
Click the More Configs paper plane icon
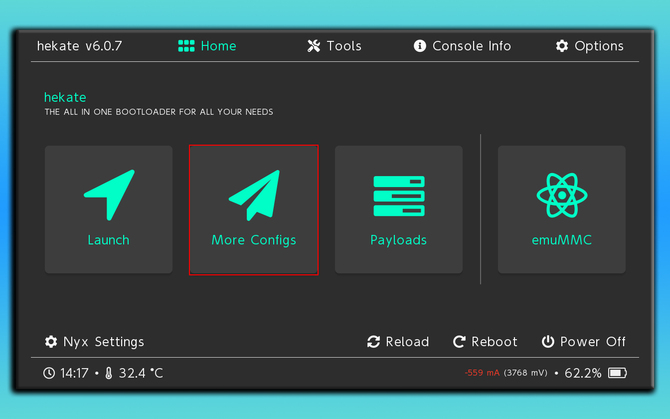pyautogui.click(x=255, y=195)
